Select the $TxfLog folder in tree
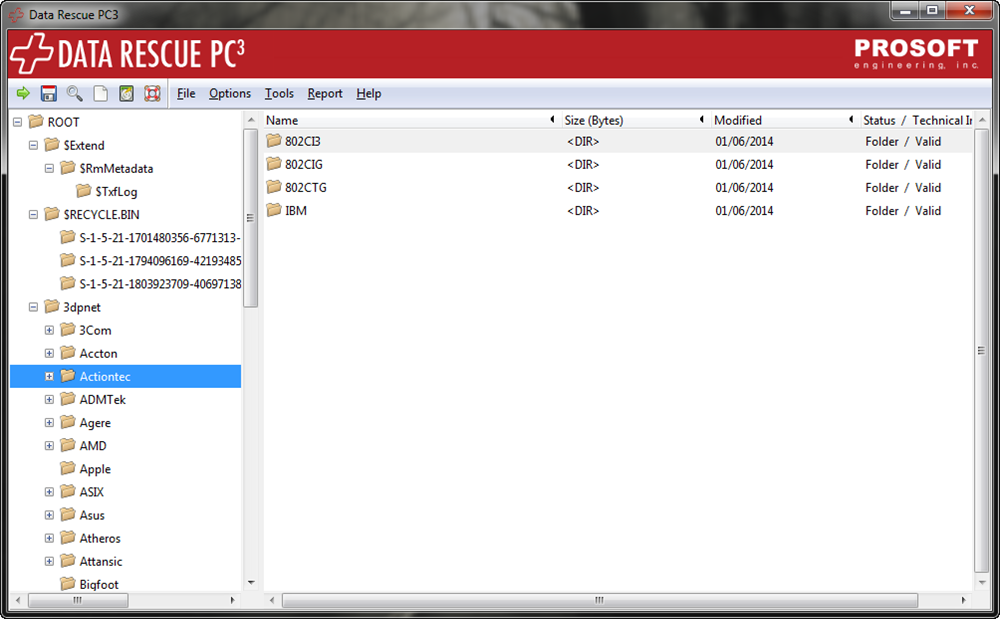 tap(107, 191)
